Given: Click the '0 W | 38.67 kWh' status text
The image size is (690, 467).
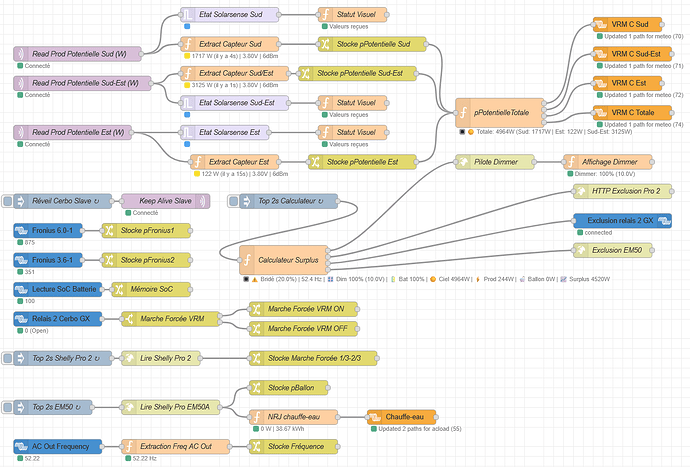Looking at the screenshot, I should click(282, 429).
